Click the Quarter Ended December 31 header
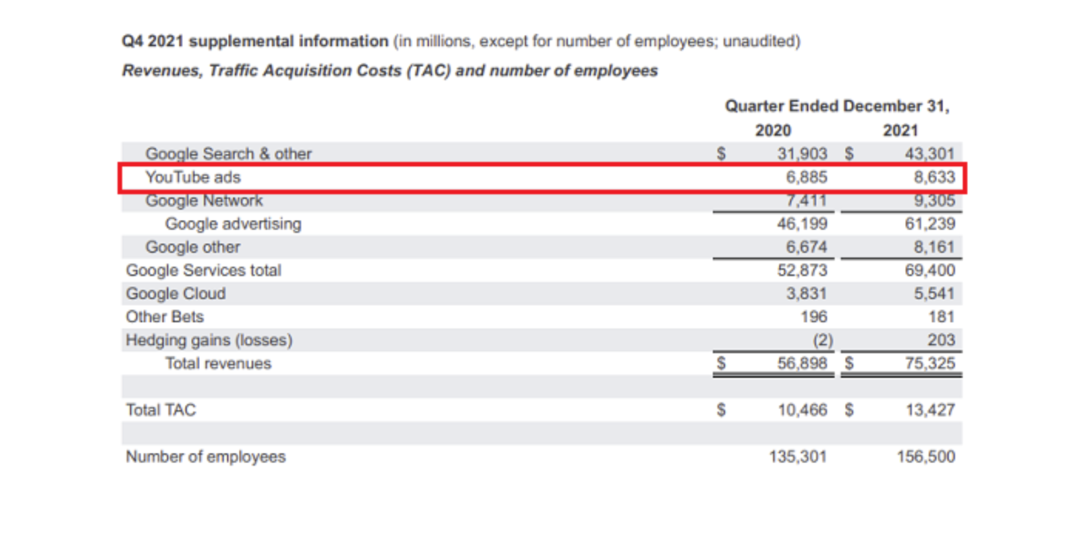Viewport: 1080px width, 540px height. click(837, 106)
